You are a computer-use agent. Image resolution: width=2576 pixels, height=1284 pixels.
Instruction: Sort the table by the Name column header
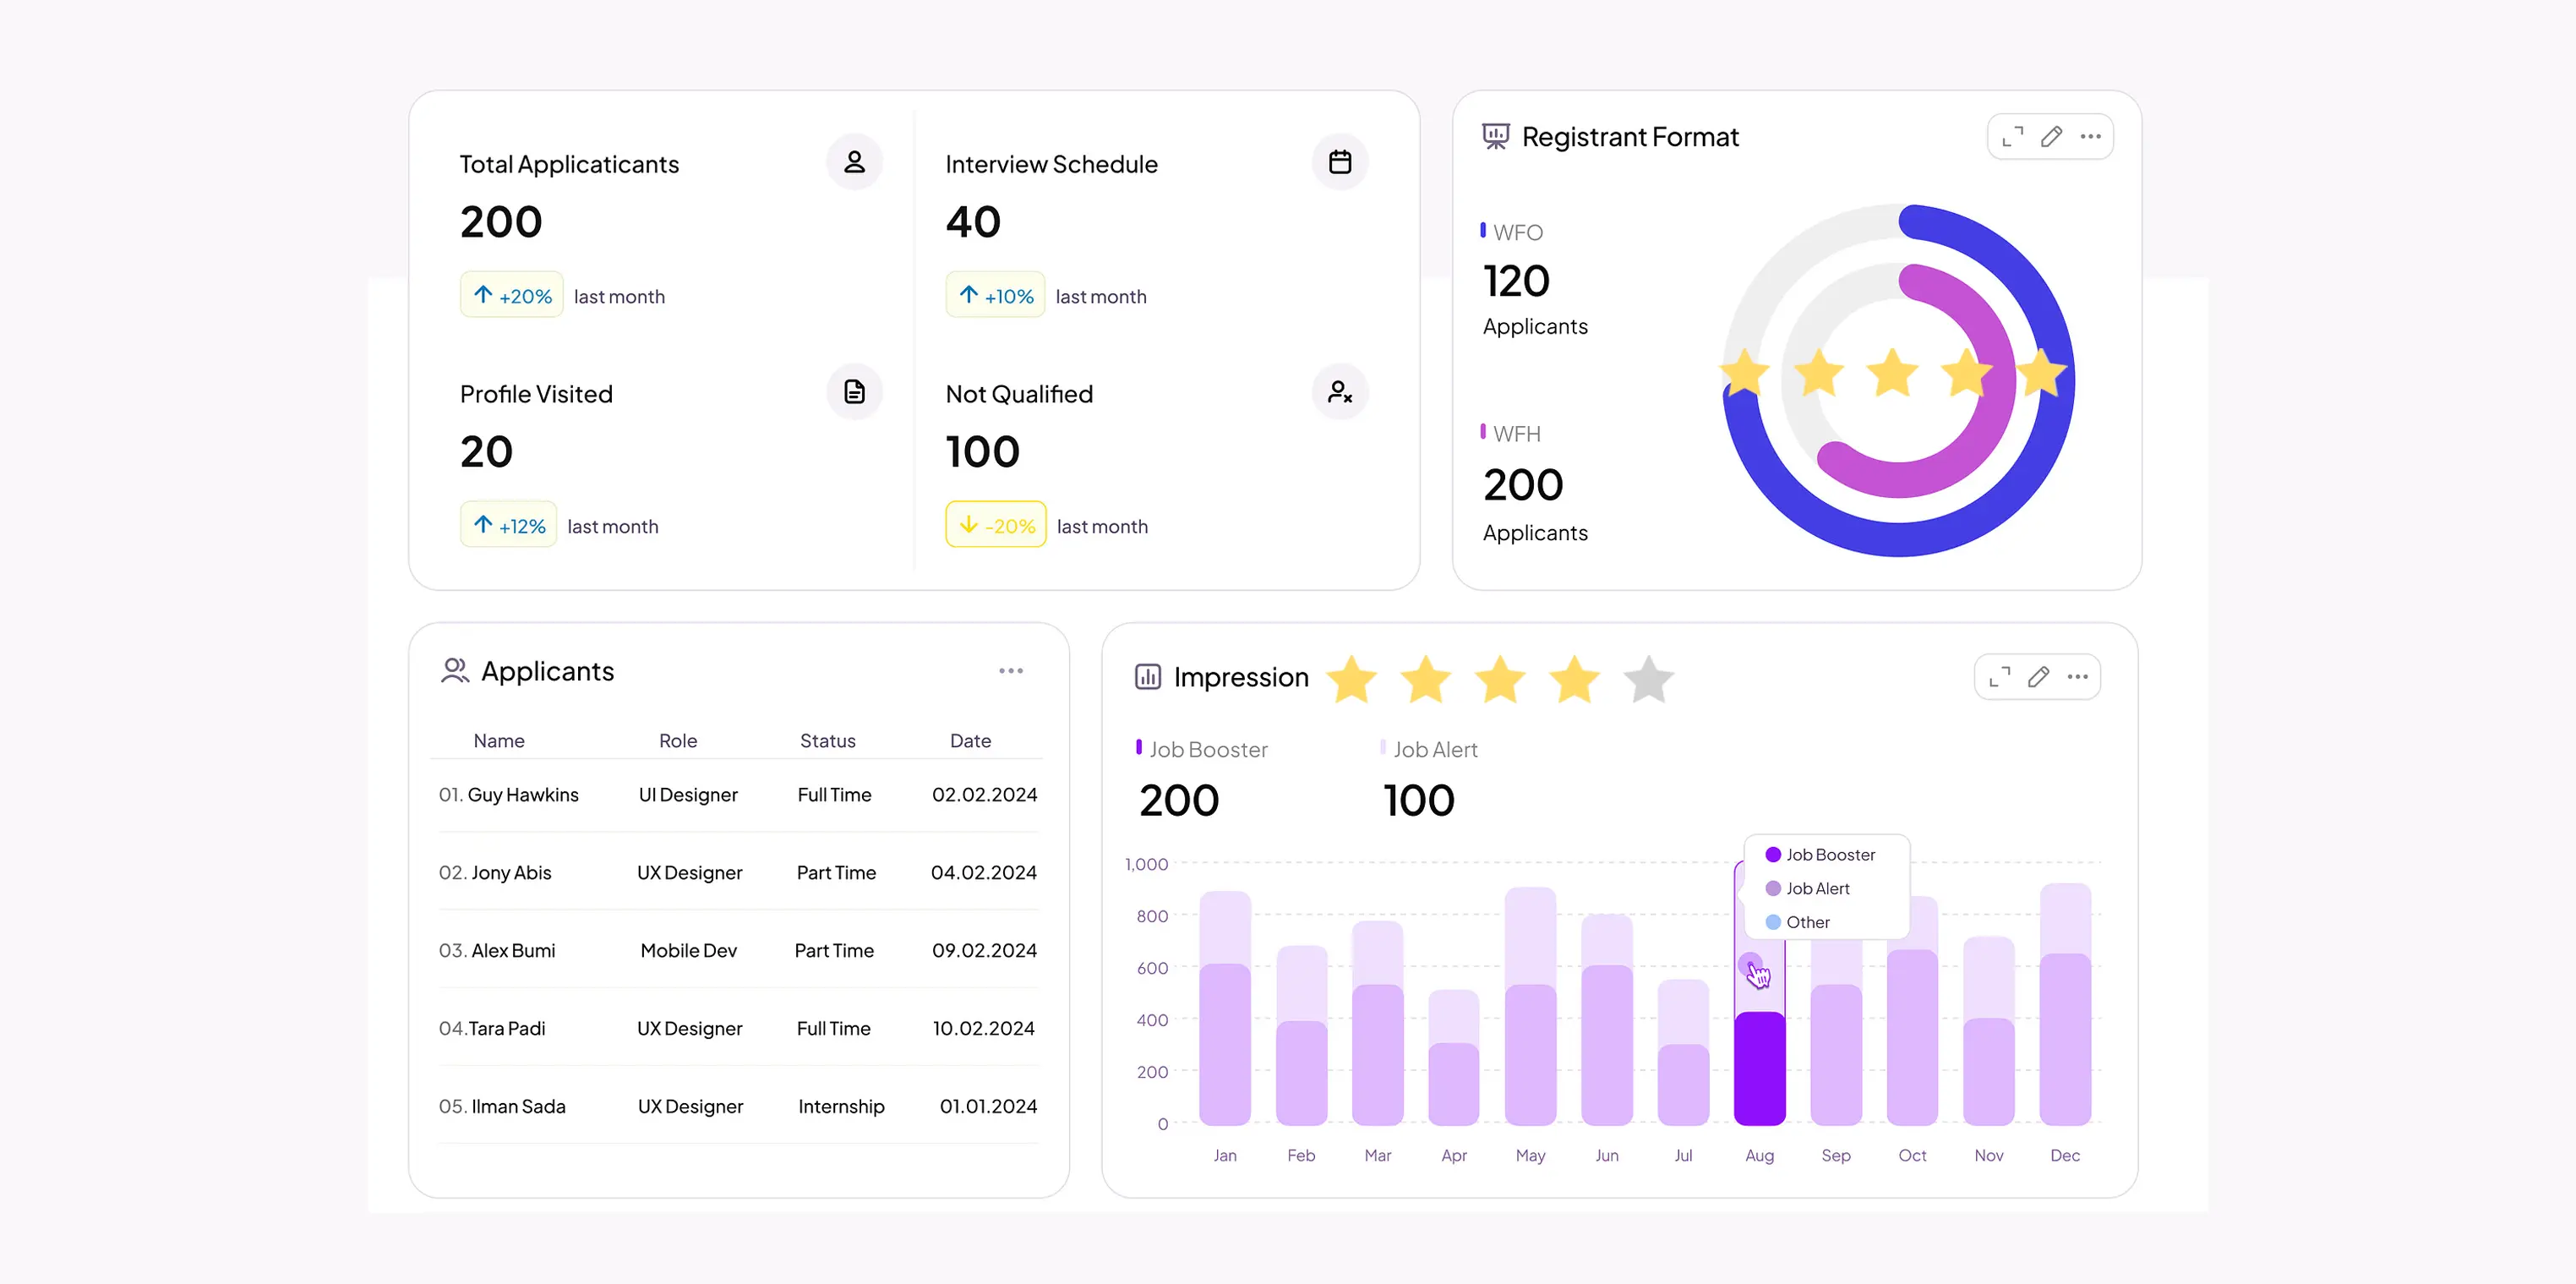pyautogui.click(x=498, y=741)
